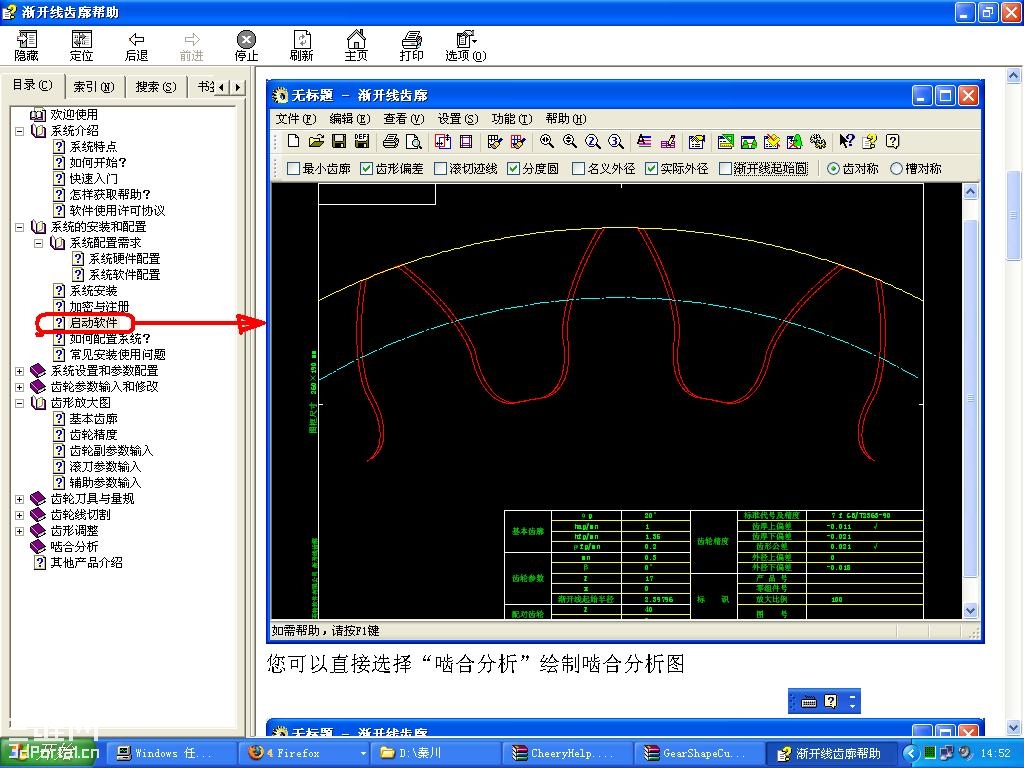Open the 基本齿廓 help topic
1024x768 pixels.
pyautogui.click(x=93, y=419)
